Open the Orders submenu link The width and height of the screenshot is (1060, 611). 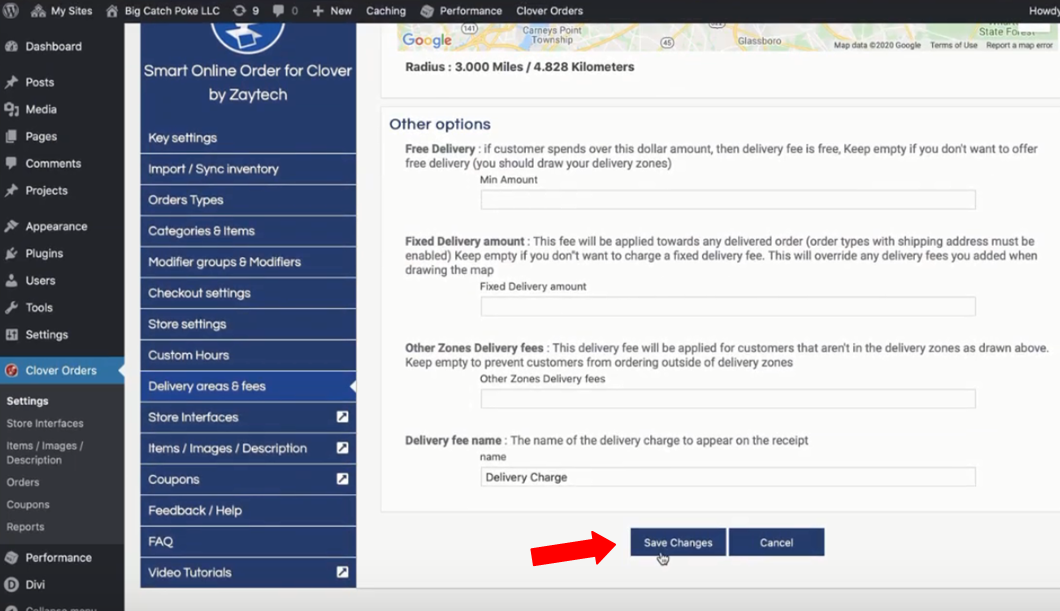tap(23, 483)
